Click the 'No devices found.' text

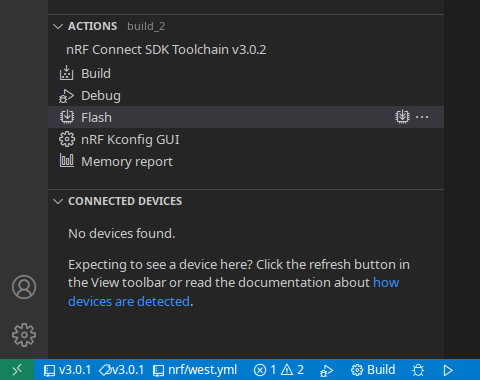(x=121, y=233)
